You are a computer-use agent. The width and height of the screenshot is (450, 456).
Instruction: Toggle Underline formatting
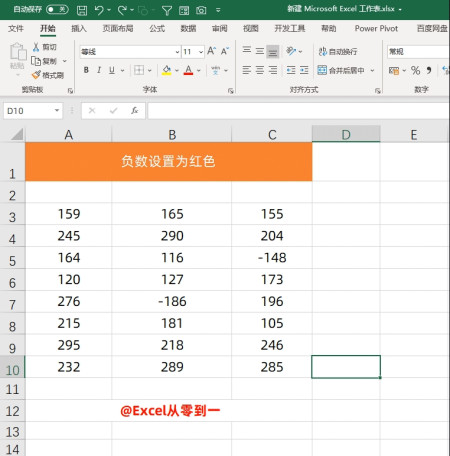click(112, 70)
